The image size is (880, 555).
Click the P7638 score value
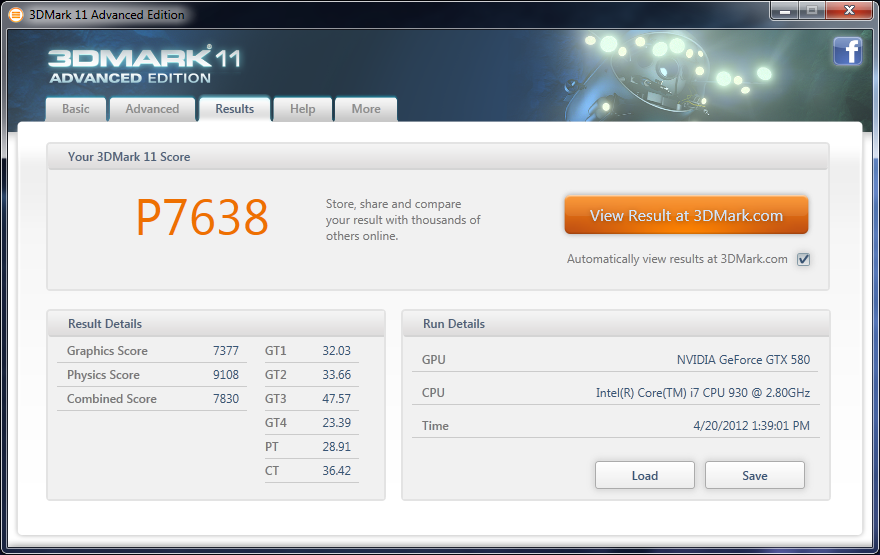click(202, 218)
